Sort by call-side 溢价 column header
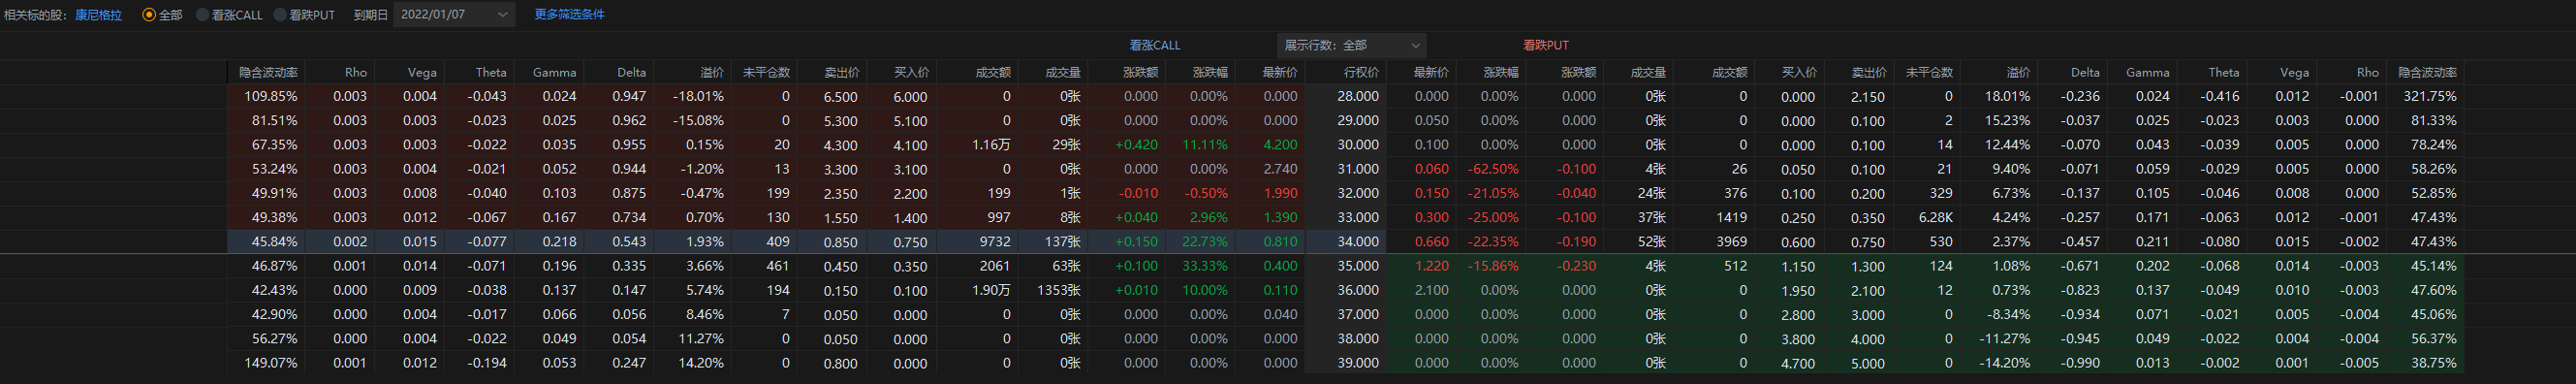The width and height of the screenshot is (2576, 384). pyautogui.click(x=711, y=72)
